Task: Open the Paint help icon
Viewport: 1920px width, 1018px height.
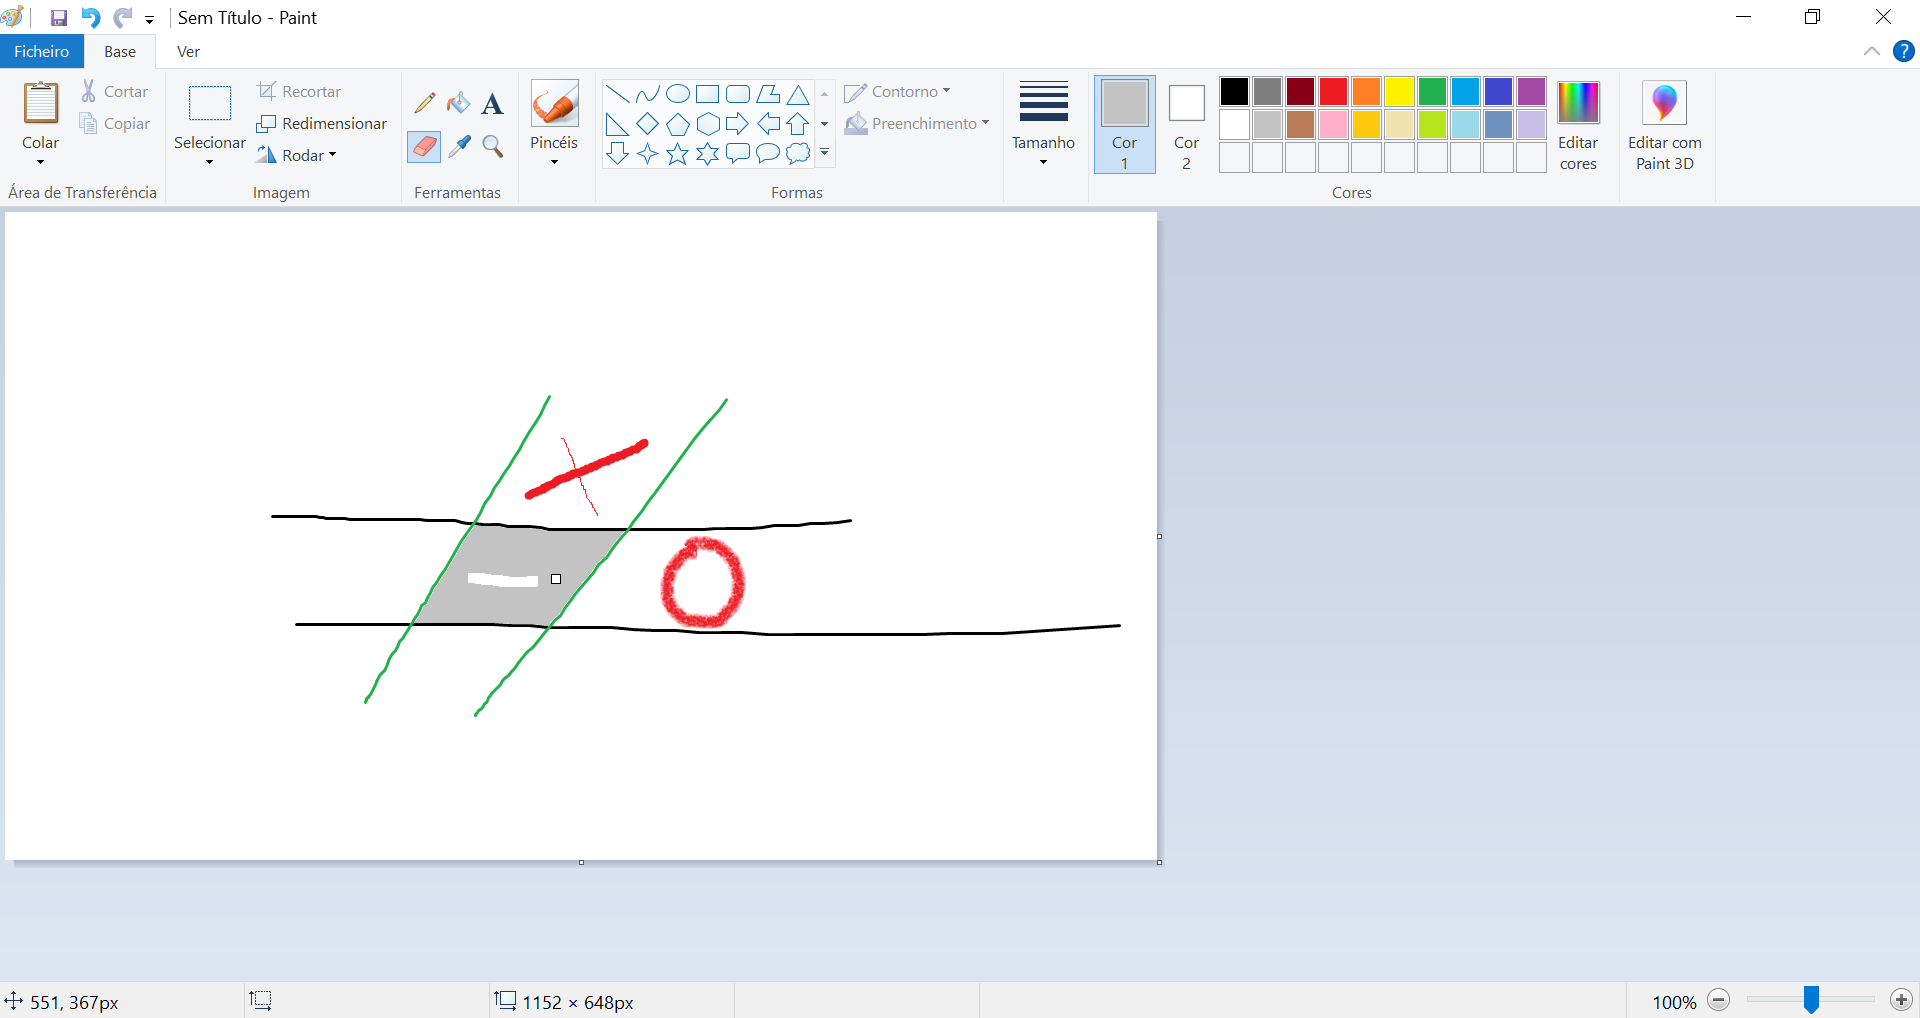Action: [x=1904, y=51]
